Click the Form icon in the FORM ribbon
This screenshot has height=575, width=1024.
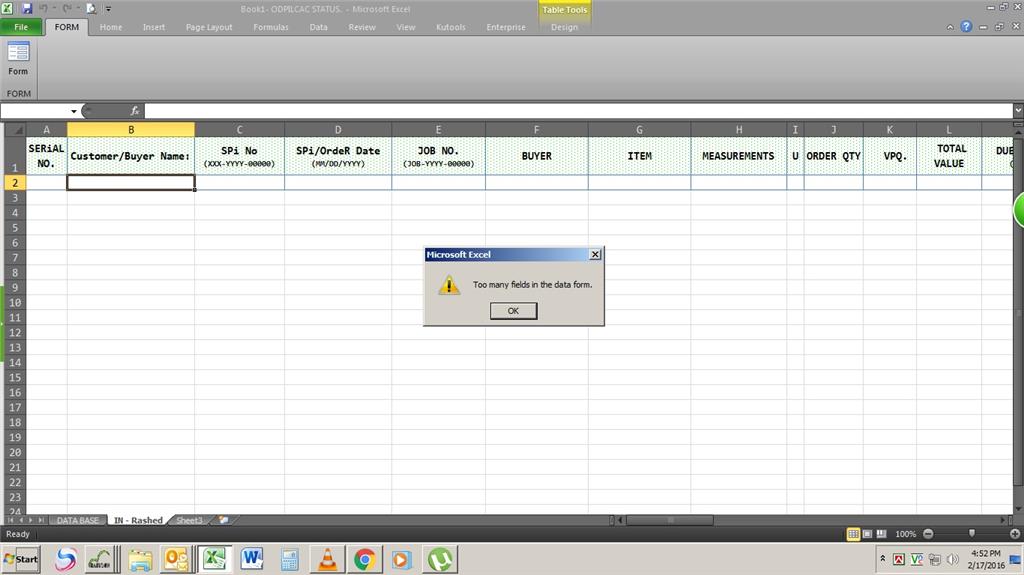18,59
